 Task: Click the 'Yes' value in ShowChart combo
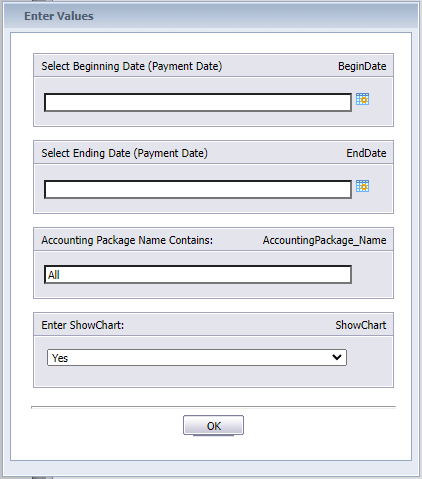click(x=60, y=358)
